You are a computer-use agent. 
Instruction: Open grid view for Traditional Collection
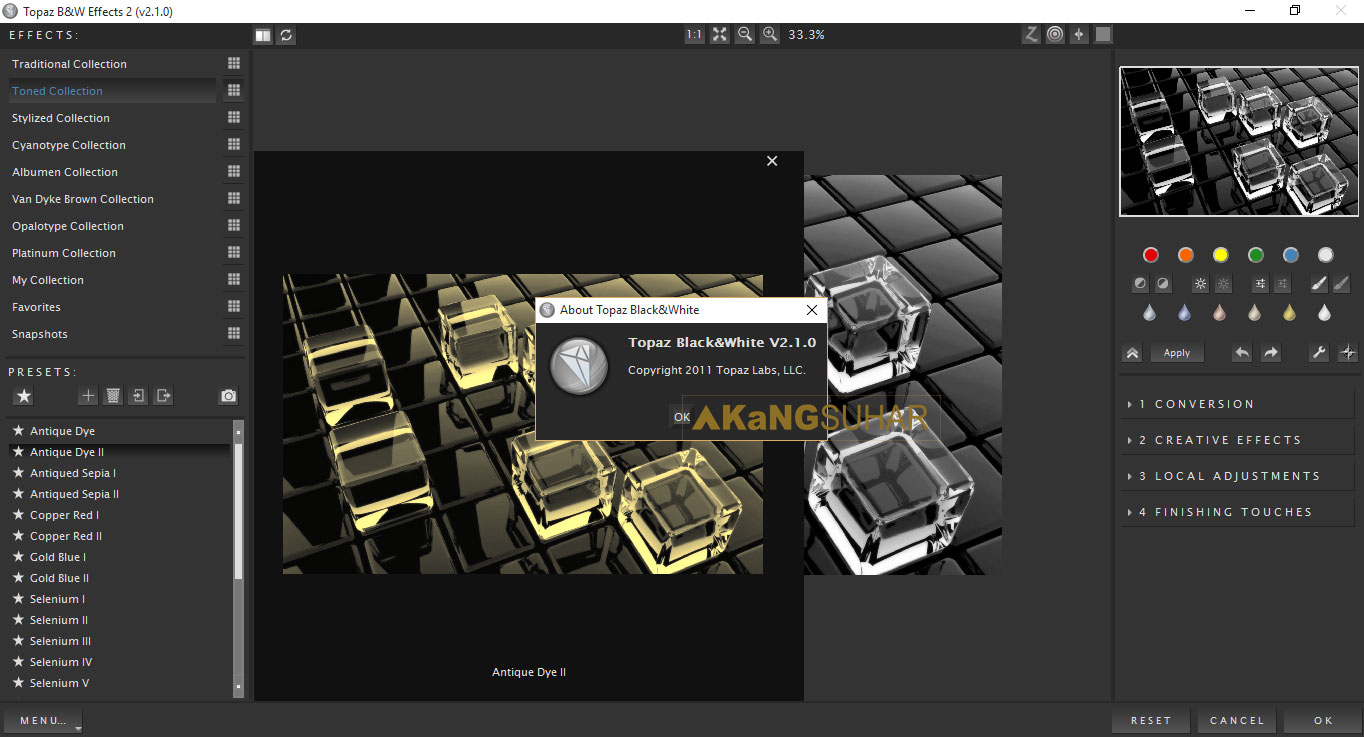(234, 63)
